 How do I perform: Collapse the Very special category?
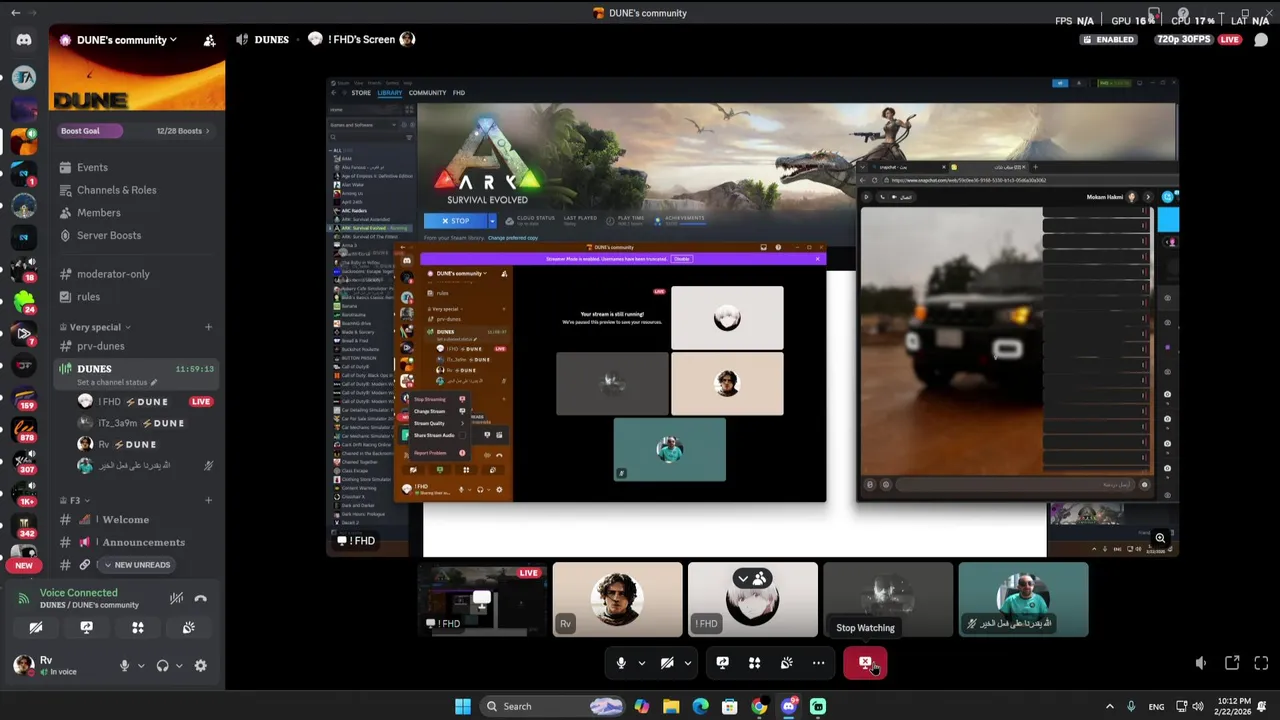point(95,327)
